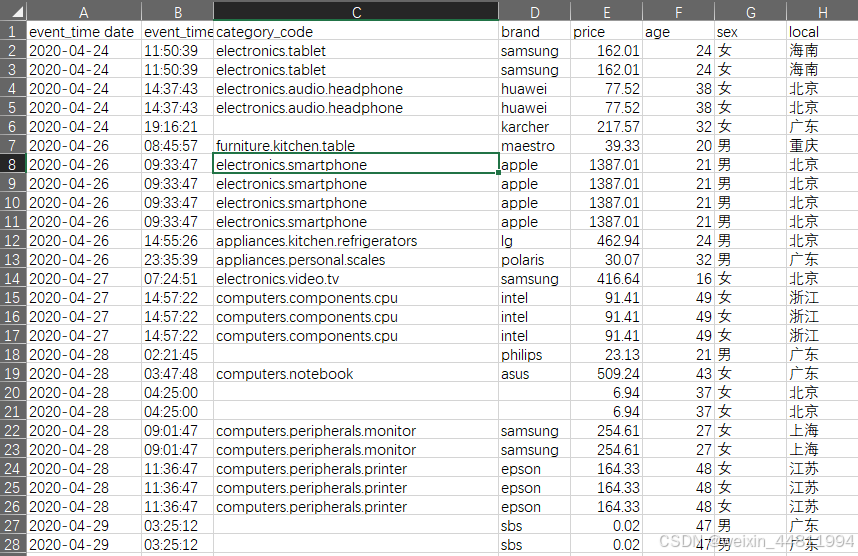This screenshot has height=556, width=858.
Task: Click the 'huawei' cell in row 4
Action: [x=535, y=89]
